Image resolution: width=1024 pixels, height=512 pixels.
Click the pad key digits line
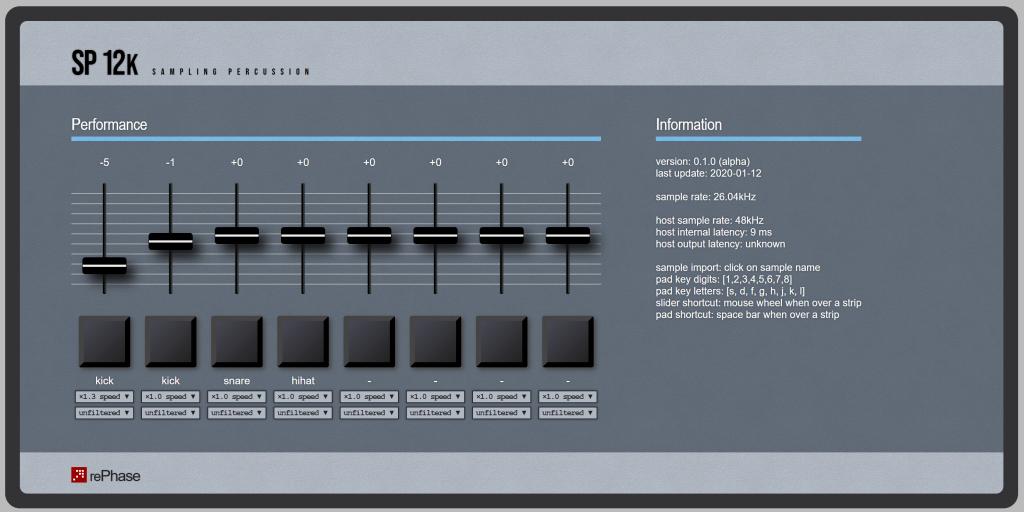724,280
